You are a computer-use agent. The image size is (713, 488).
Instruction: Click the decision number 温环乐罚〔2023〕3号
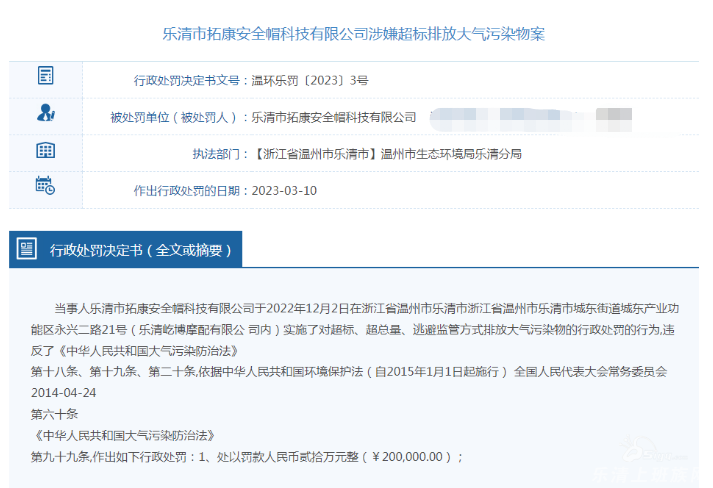tap(310, 80)
